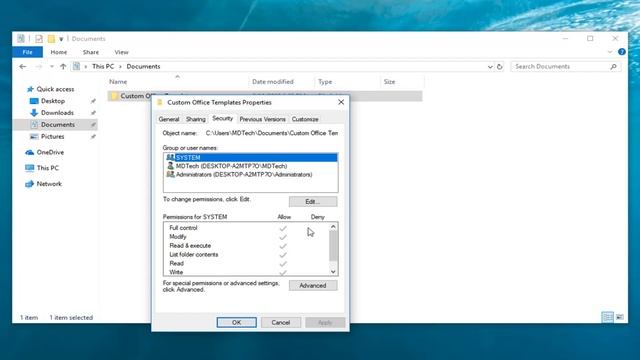640x360 pixels.
Task: Expand the ribbon with the chevron
Action: click(610, 52)
